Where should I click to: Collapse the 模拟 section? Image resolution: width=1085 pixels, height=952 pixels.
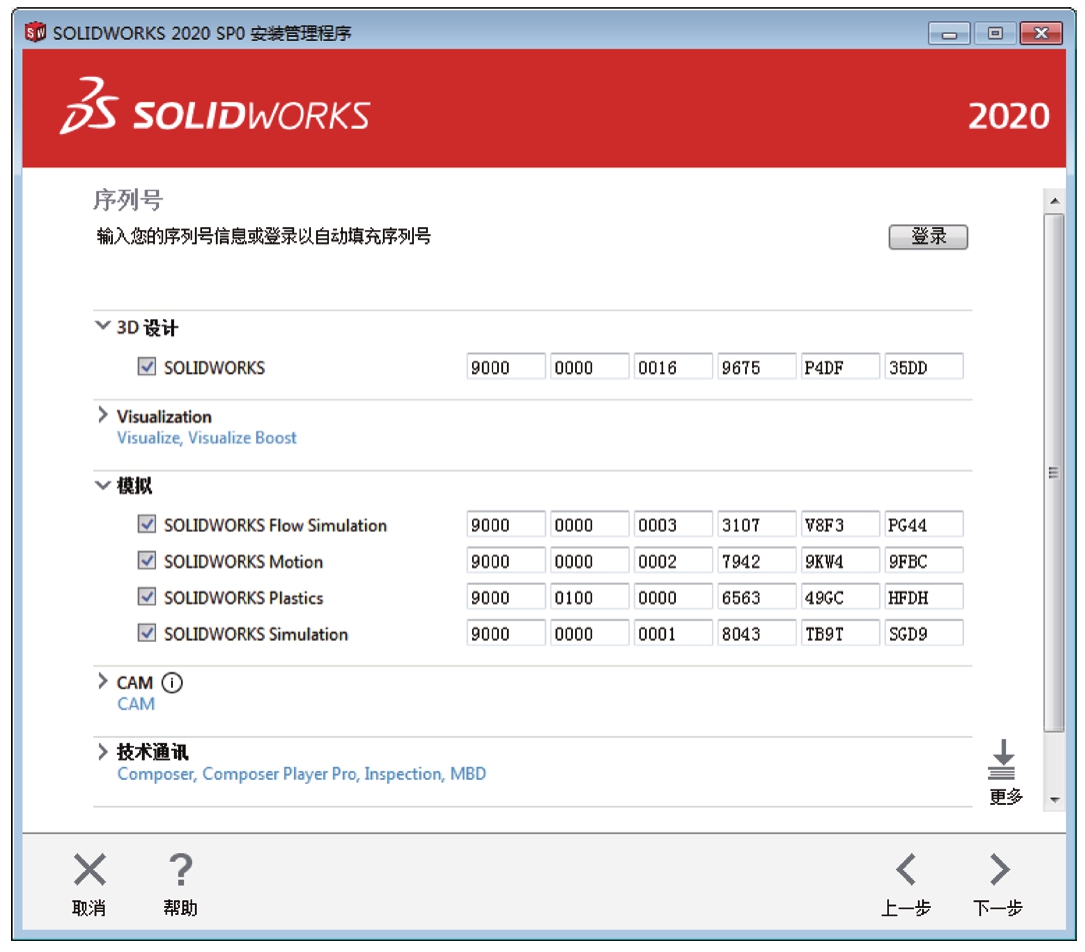[x=102, y=486]
